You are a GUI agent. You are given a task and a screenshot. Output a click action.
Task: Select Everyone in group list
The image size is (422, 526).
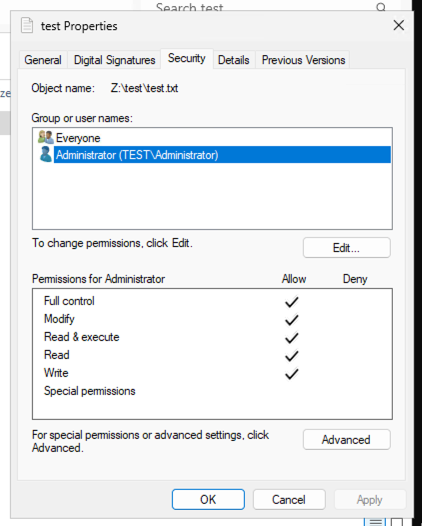(78, 138)
